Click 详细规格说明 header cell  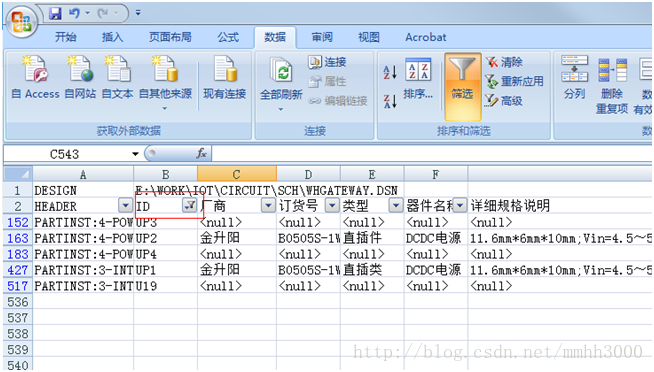point(560,206)
